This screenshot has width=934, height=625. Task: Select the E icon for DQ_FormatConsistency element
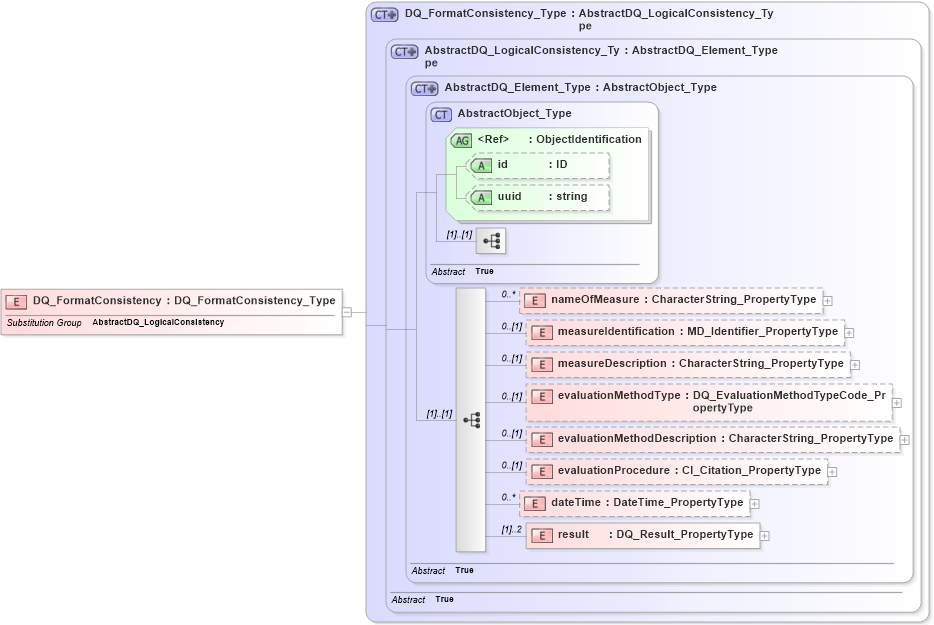tap(15, 300)
